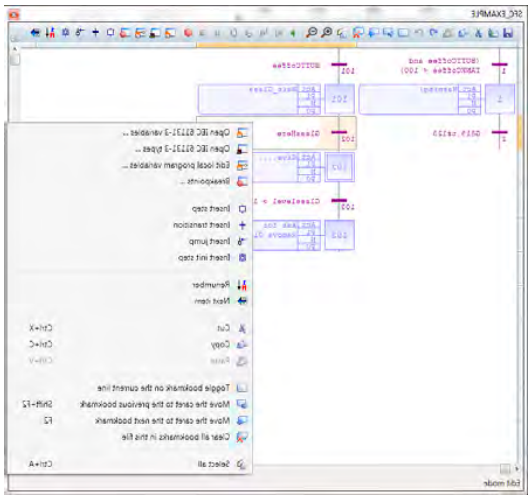Click the Edit mode status bar text
The image size is (530, 495).
click(x=502, y=484)
